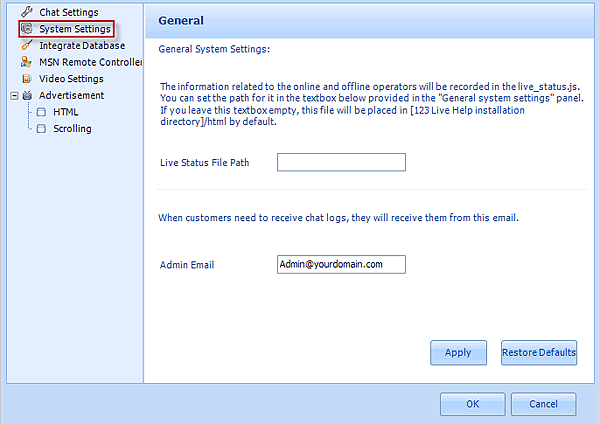Click the Chat Settings wrench icon

(27, 12)
